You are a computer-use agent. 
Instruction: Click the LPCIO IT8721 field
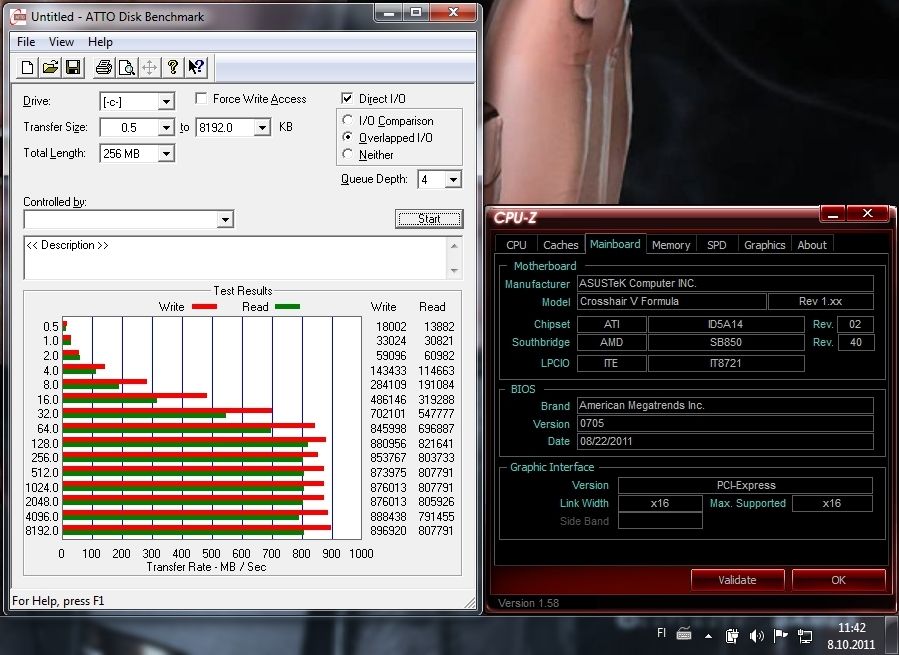726,364
